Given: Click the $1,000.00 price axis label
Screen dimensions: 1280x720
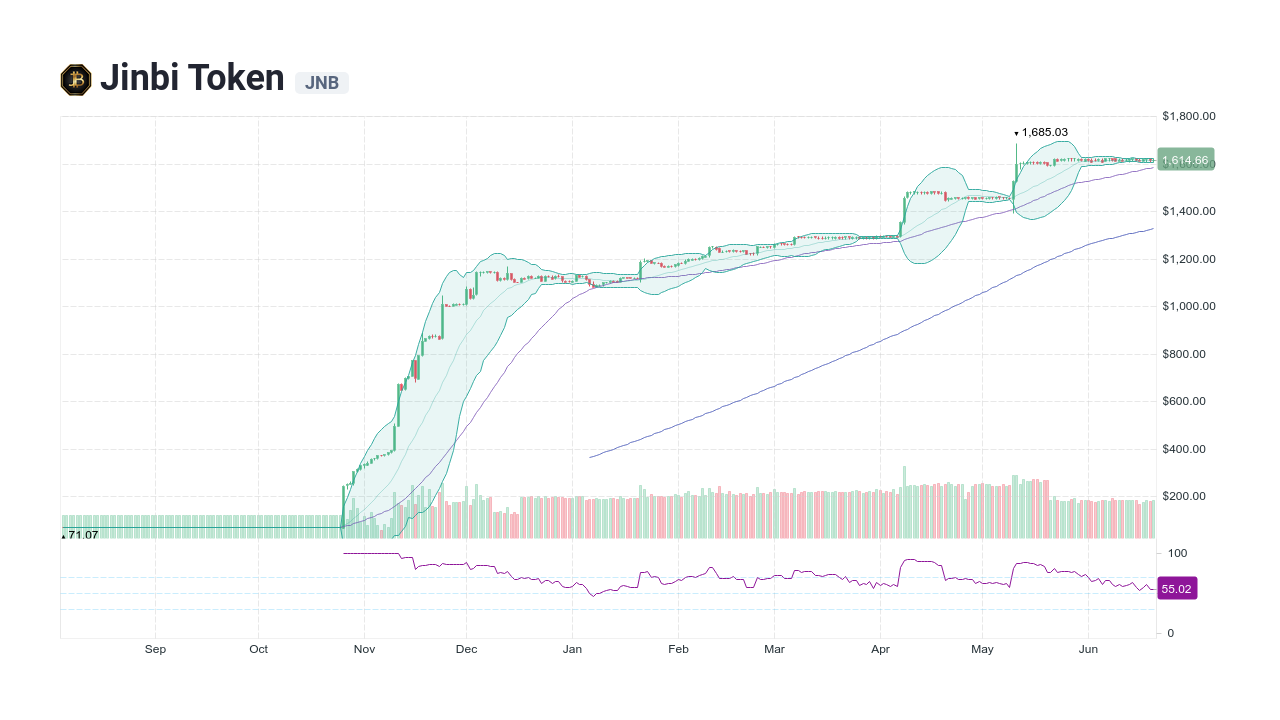Looking at the screenshot, I should 1188,306.
